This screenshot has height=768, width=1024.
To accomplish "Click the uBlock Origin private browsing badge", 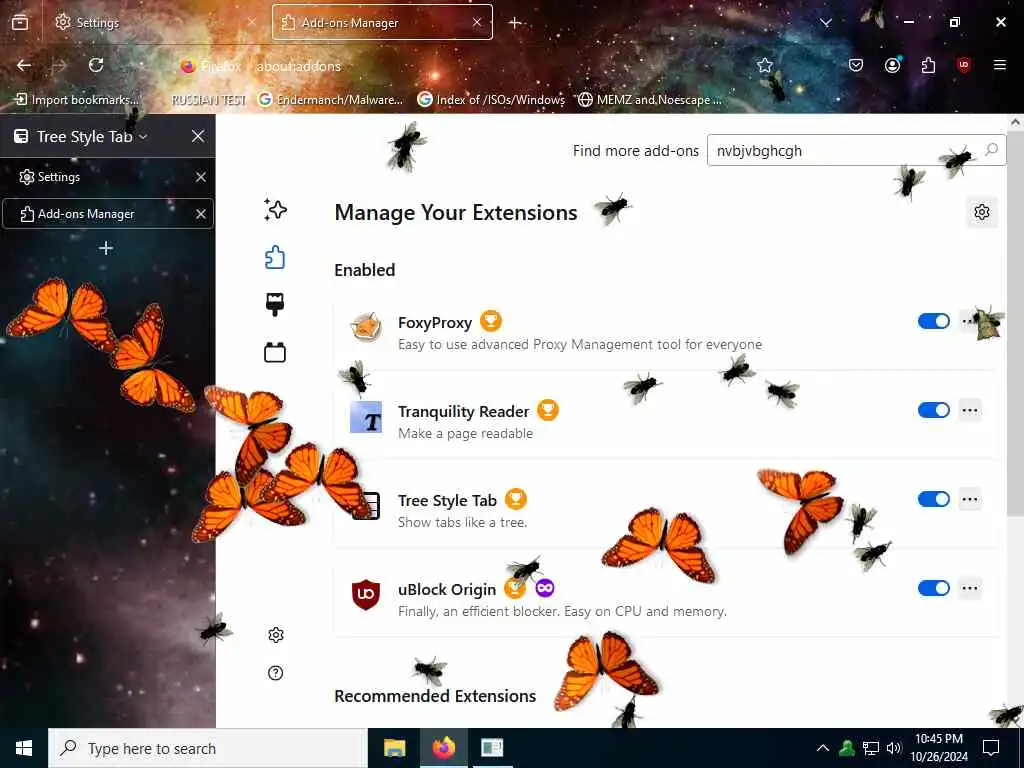I will [x=545, y=588].
